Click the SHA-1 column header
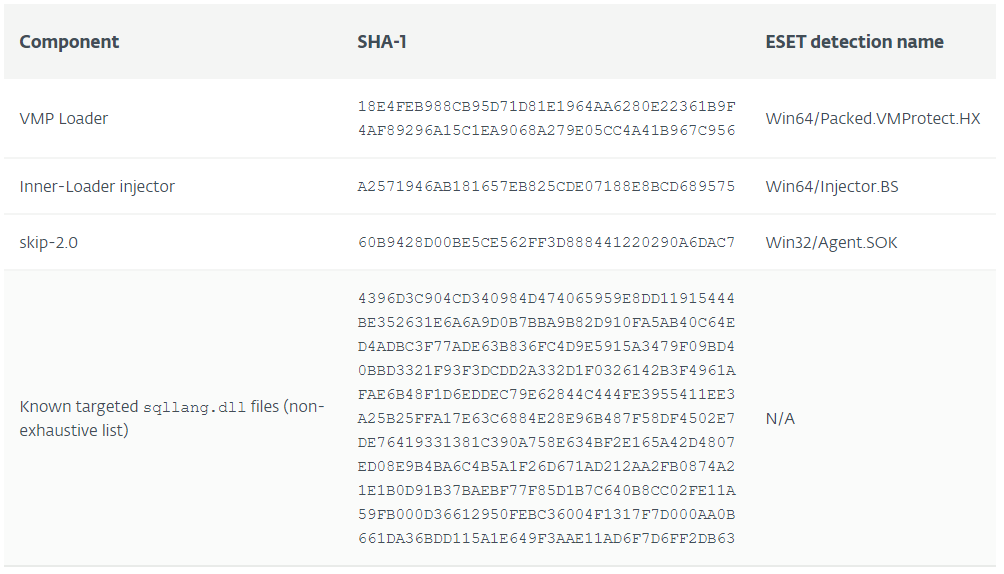Screen dimensions: 1004x574 pos(382,42)
